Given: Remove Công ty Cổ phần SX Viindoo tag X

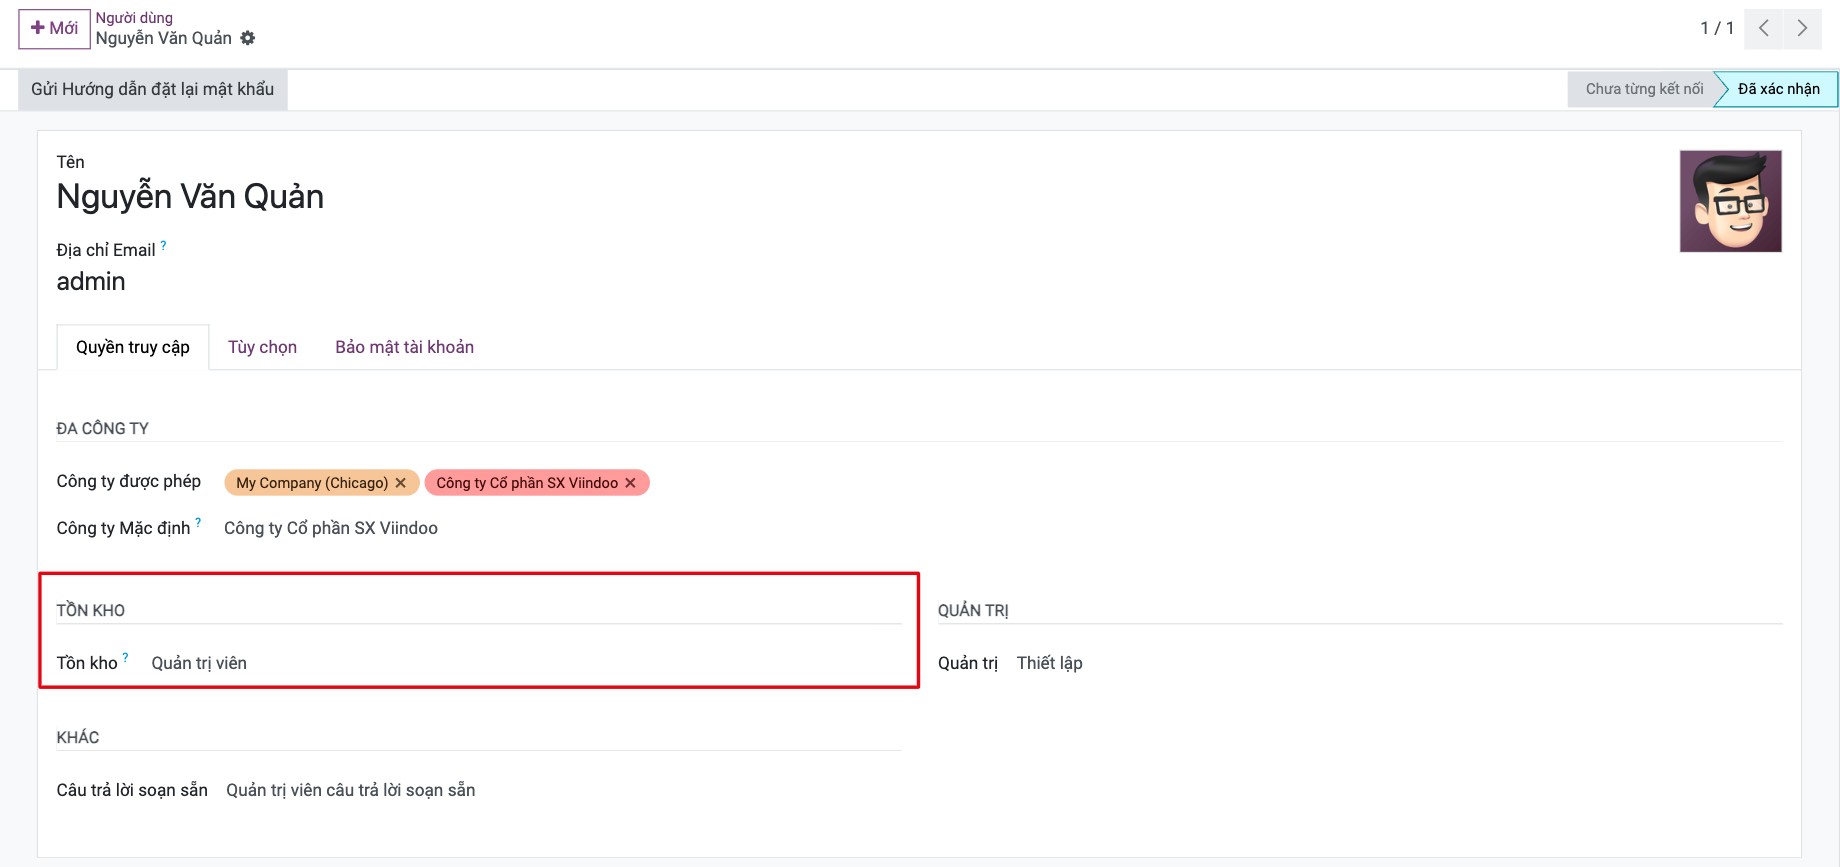Looking at the screenshot, I should tap(630, 483).
